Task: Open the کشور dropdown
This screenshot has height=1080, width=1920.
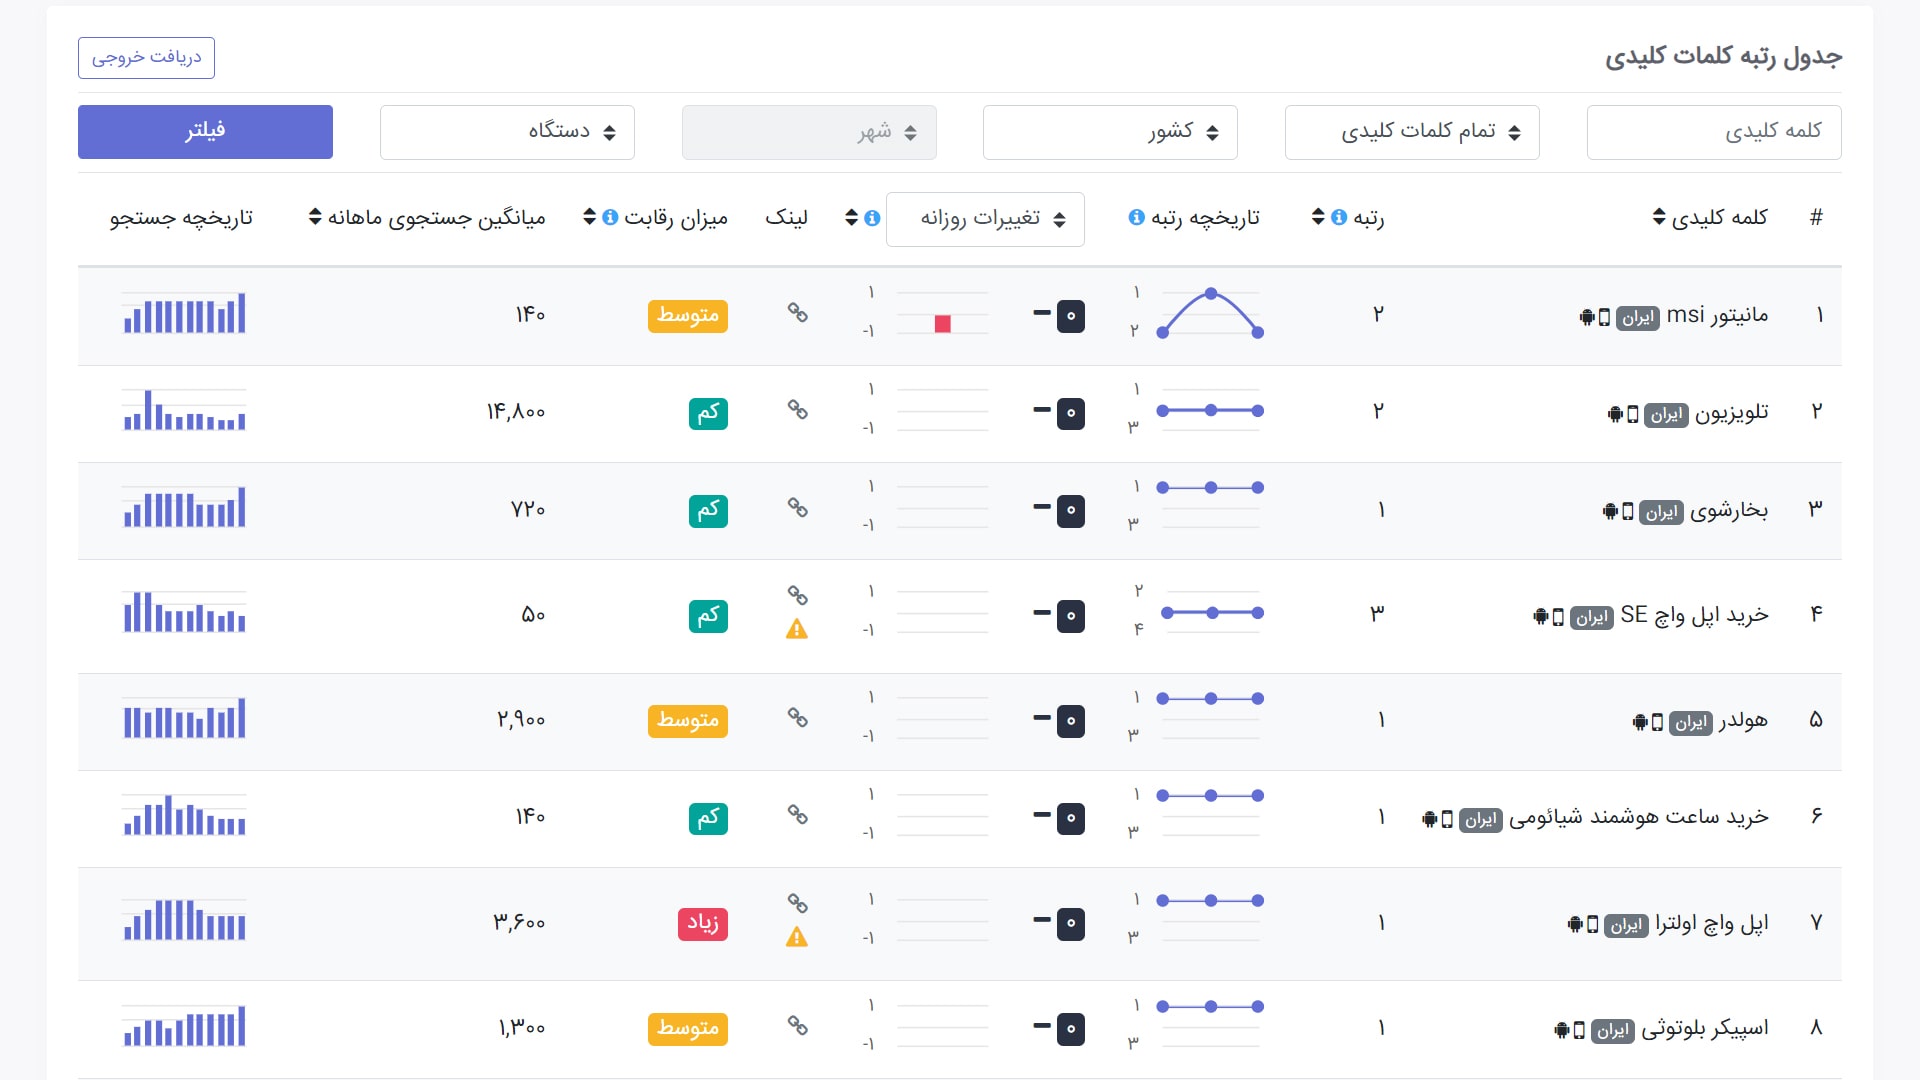Action: pos(1110,132)
